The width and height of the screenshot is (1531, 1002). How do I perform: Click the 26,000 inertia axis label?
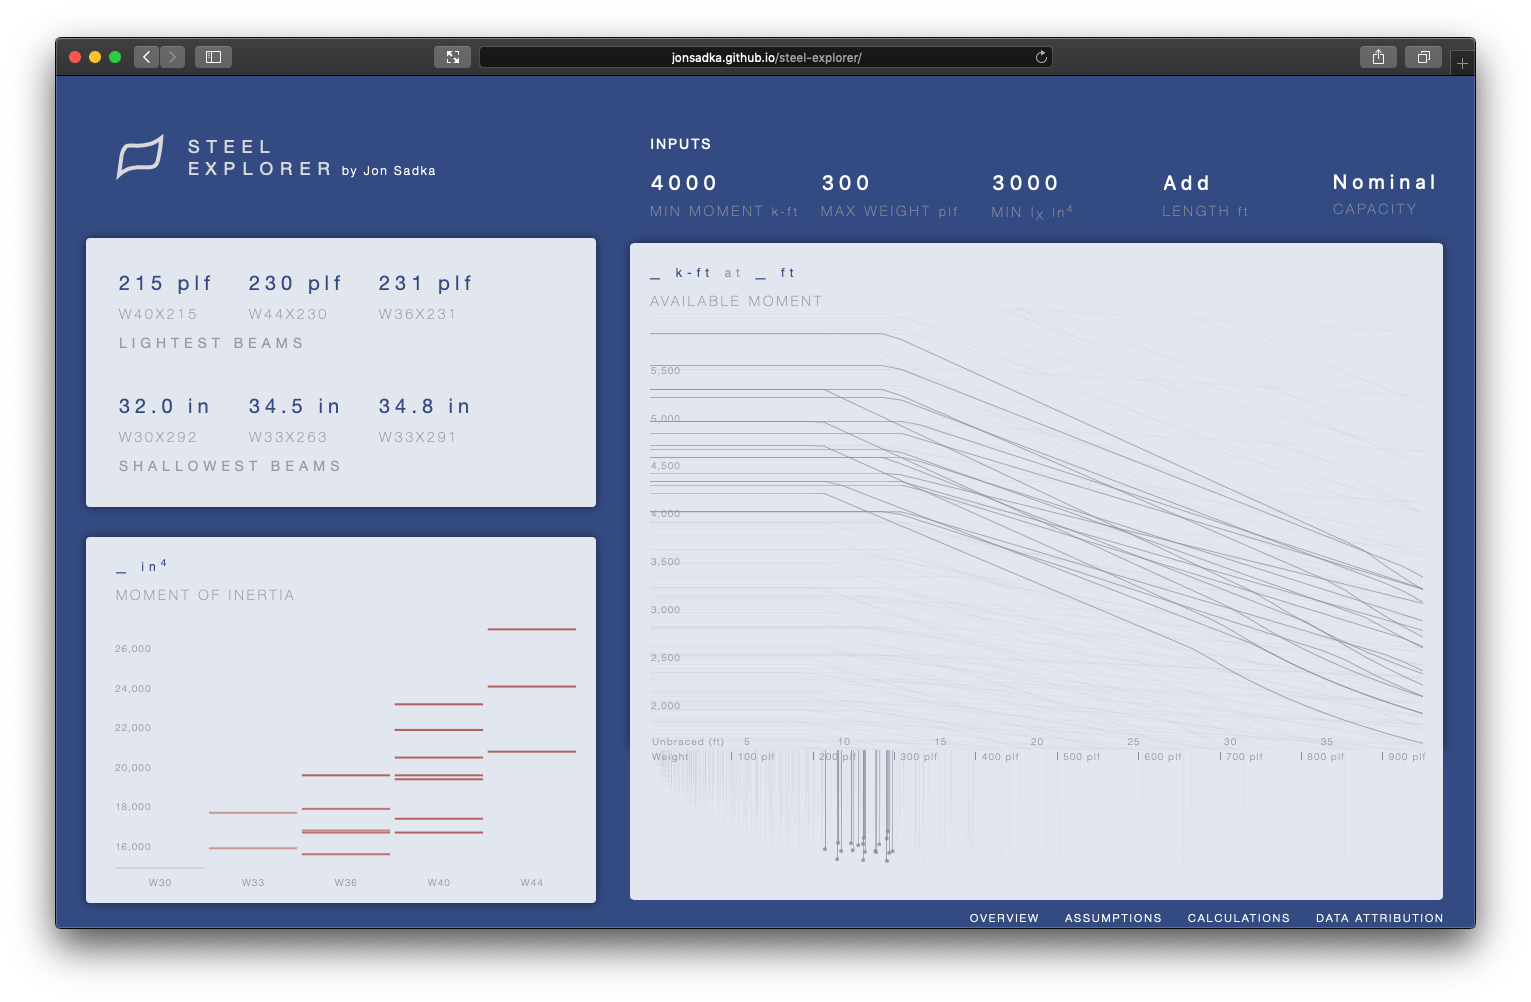pos(133,649)
